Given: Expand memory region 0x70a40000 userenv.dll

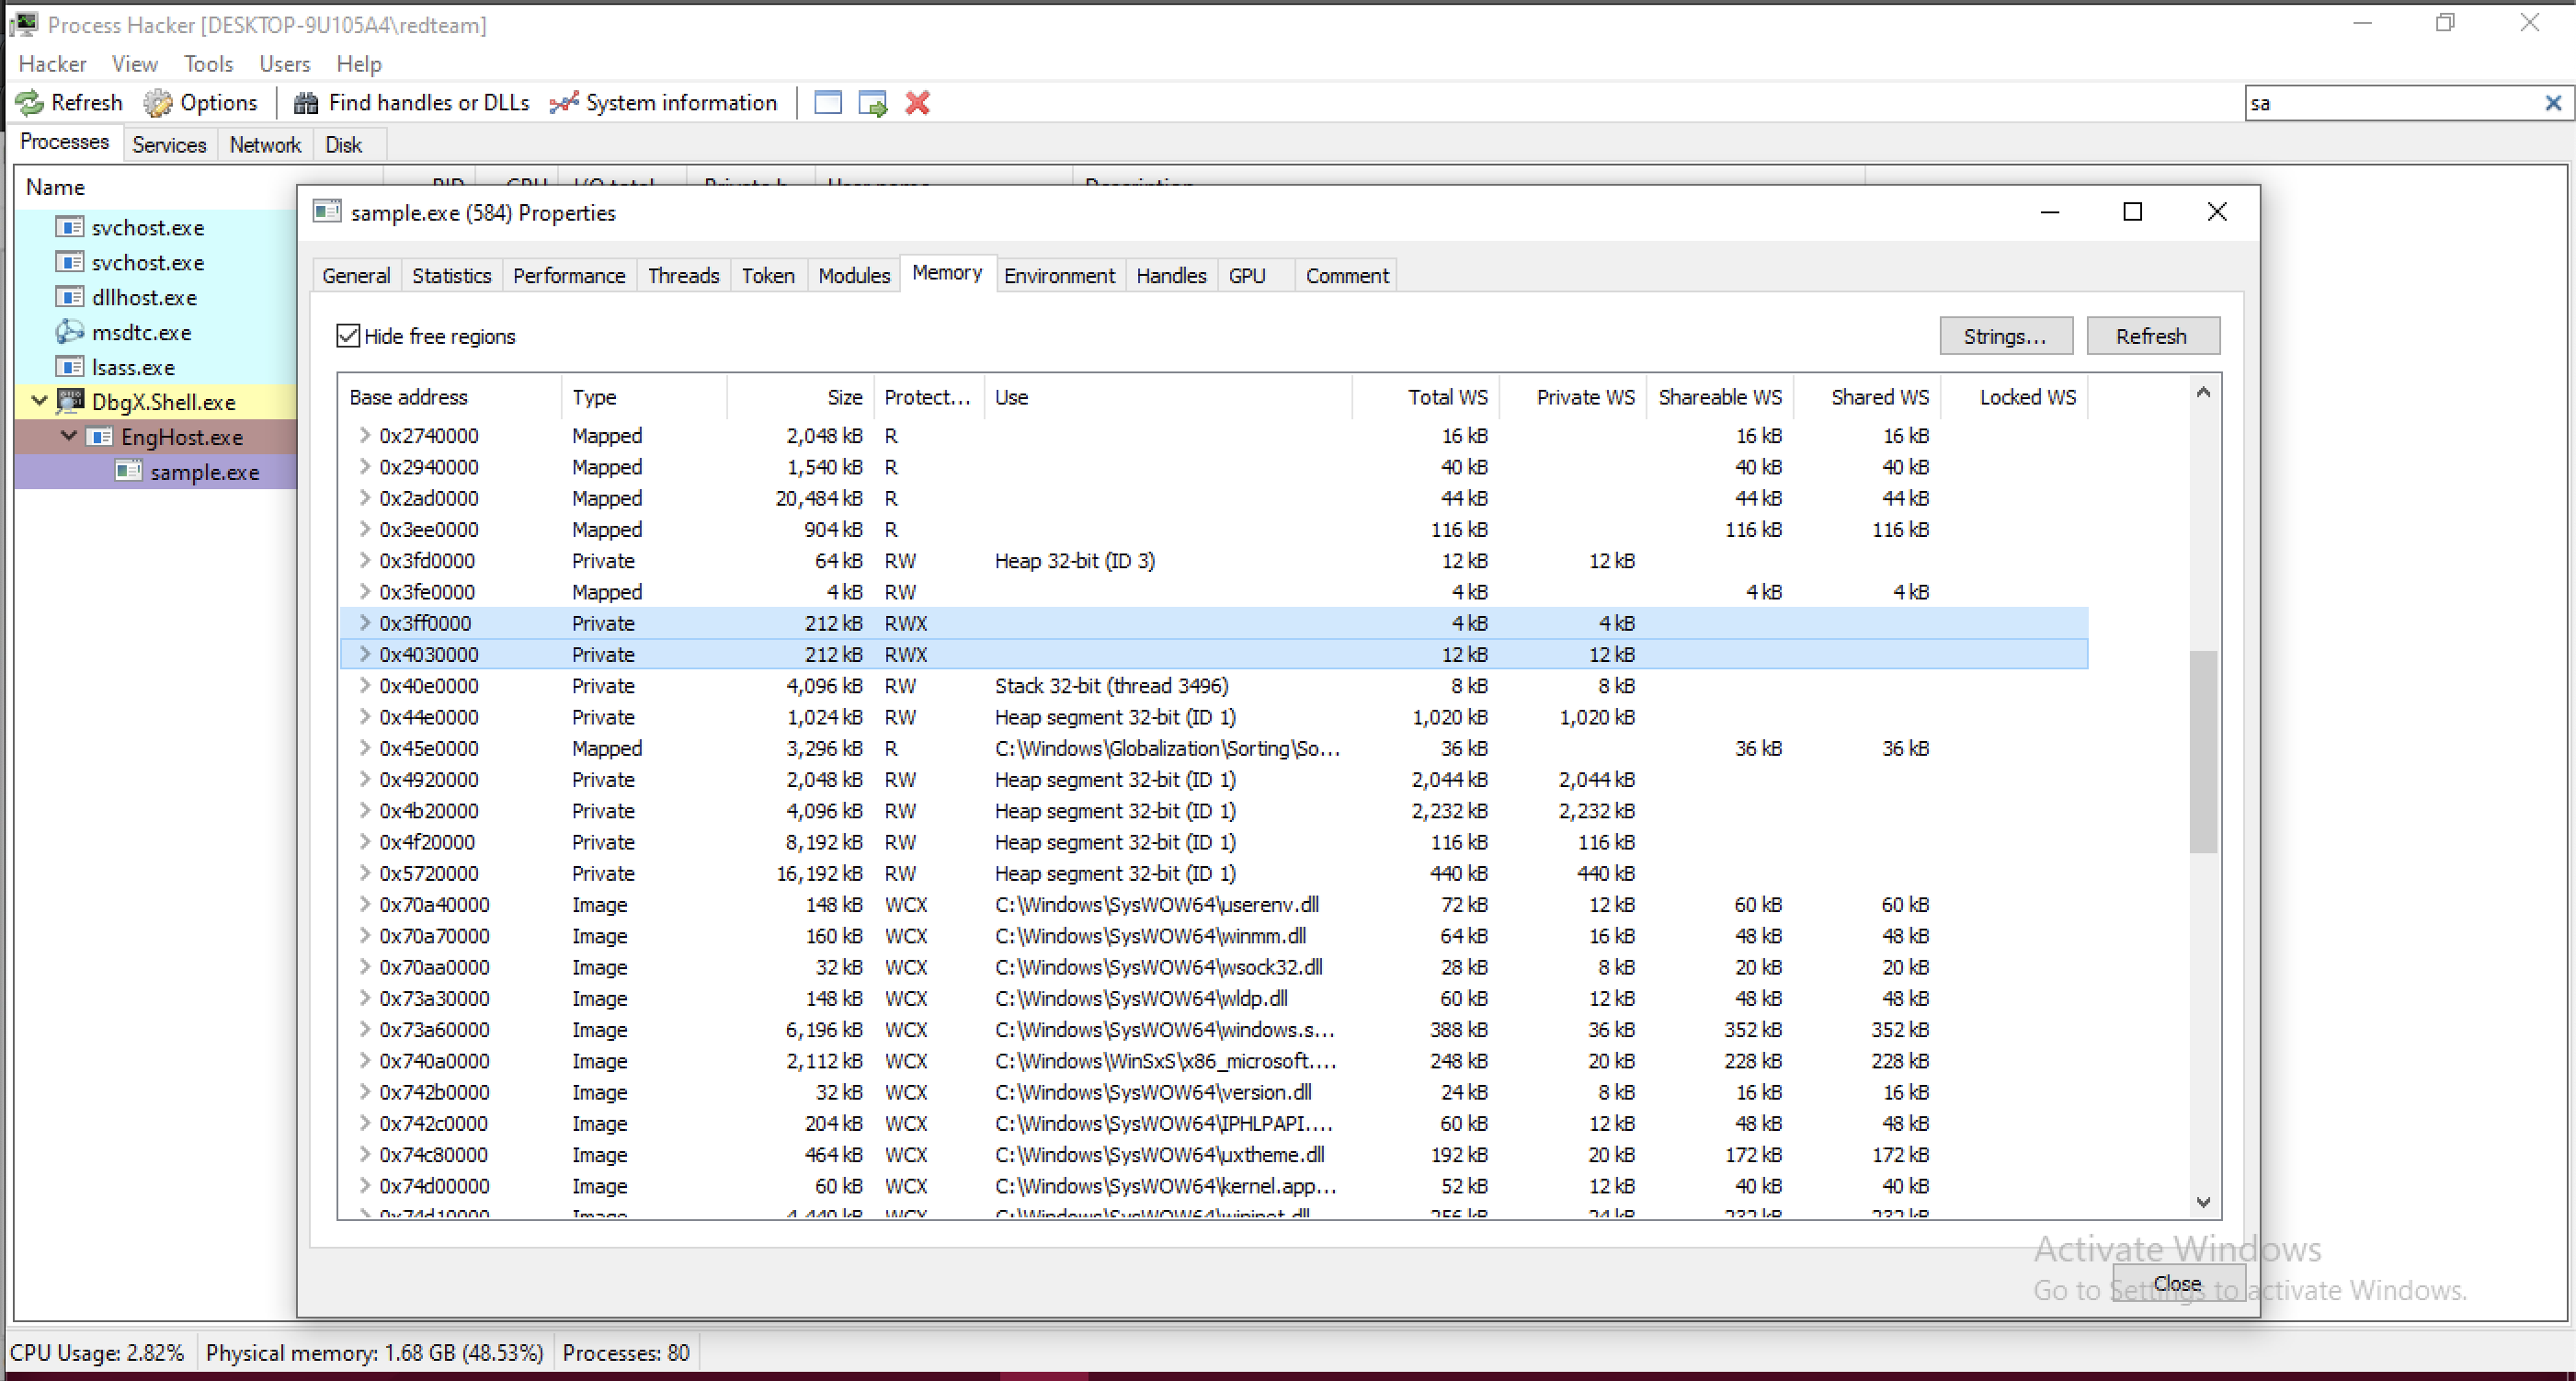Looking at the screenshot, I should pos(365,904).
